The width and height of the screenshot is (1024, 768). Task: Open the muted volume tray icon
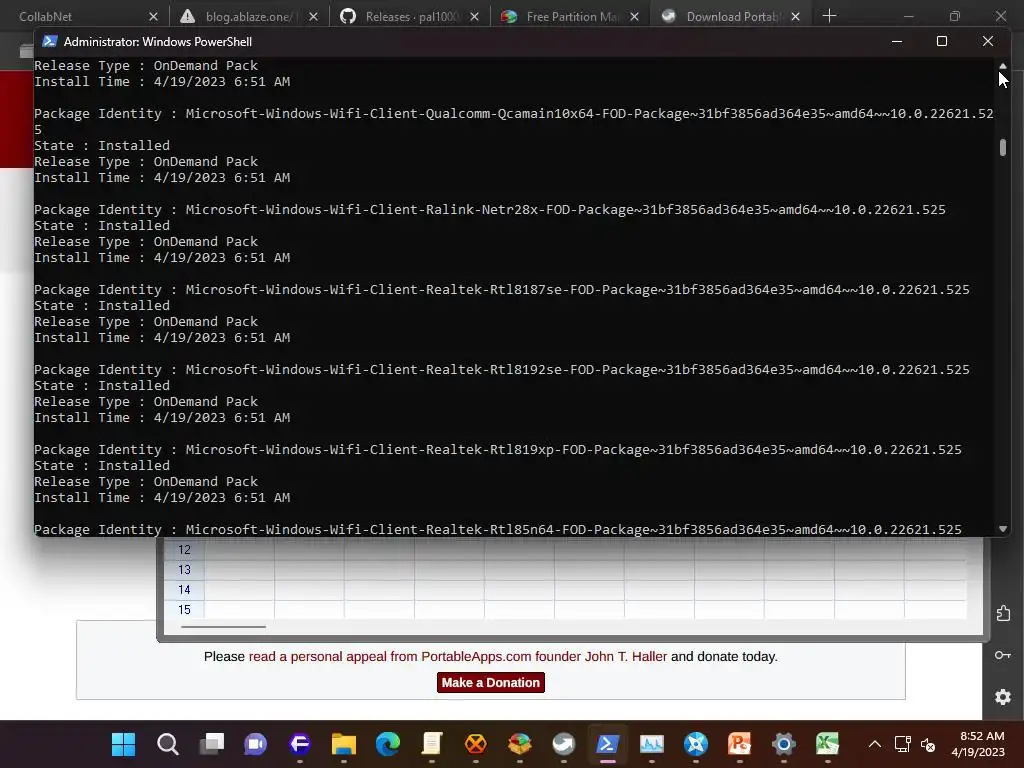(928, 744)
